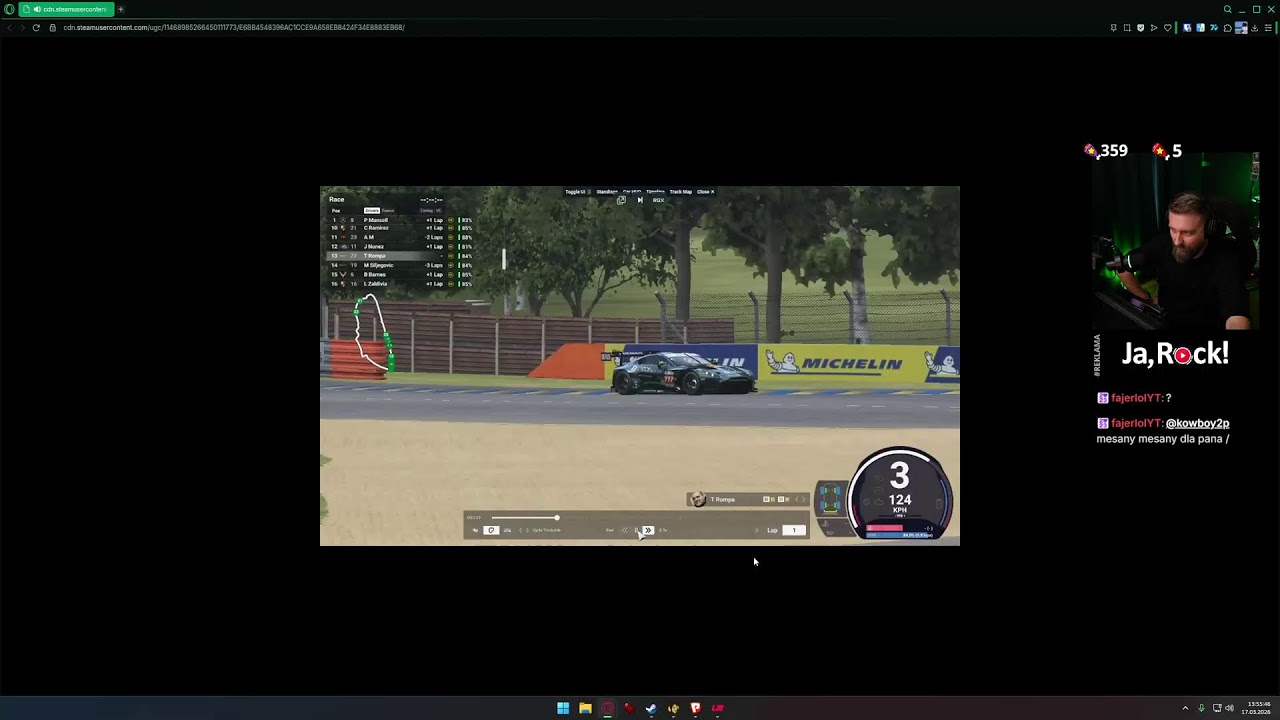Click the T Rompa driver name card

[747, 499]
